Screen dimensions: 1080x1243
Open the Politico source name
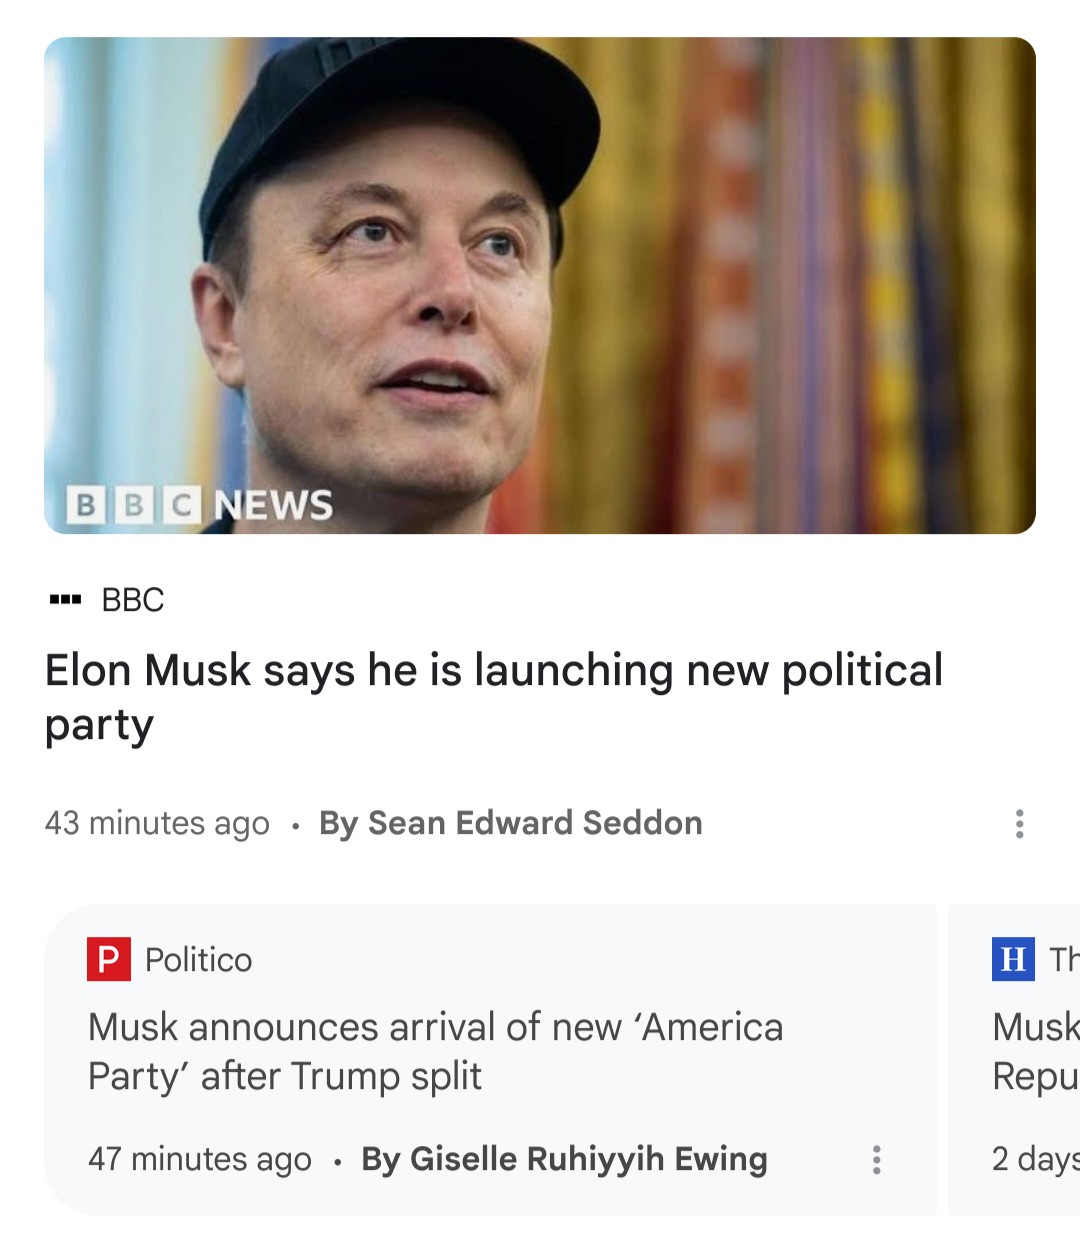[199, 960]
